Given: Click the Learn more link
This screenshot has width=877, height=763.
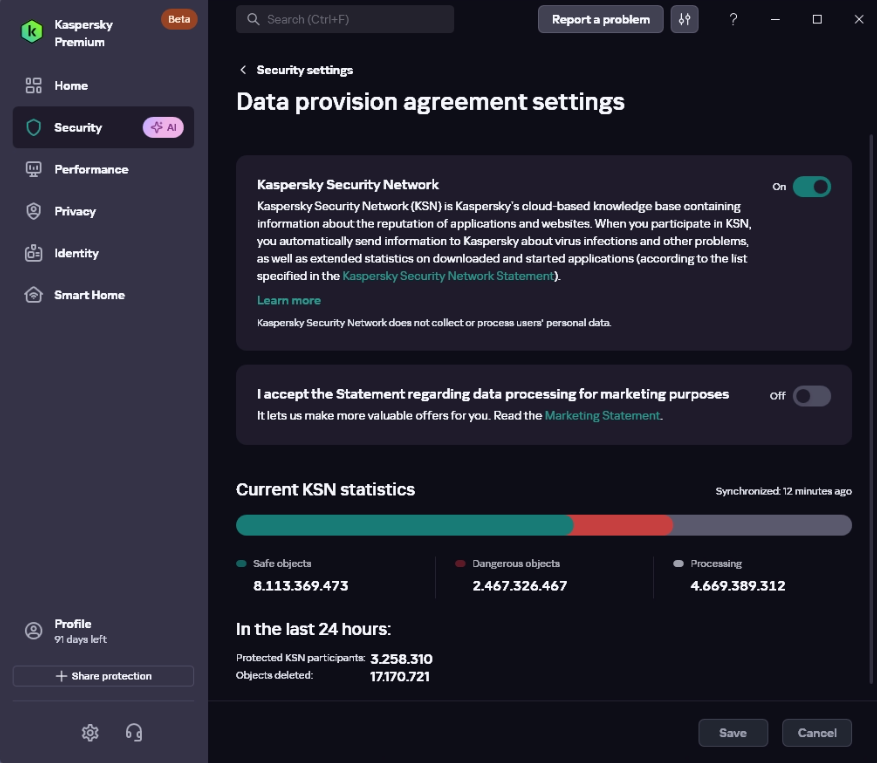Looking at the screenshot, I should point(289,300).
